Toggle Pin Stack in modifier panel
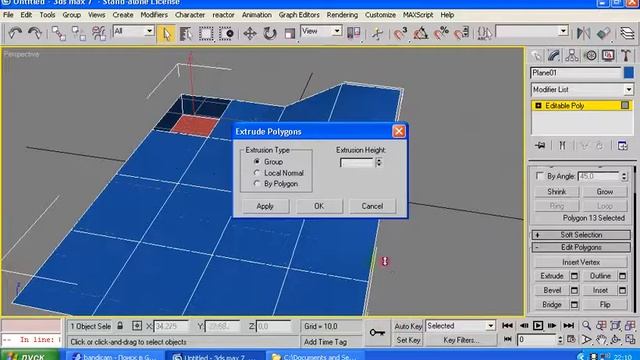640x360 pixels. click(x=540, y=146)
